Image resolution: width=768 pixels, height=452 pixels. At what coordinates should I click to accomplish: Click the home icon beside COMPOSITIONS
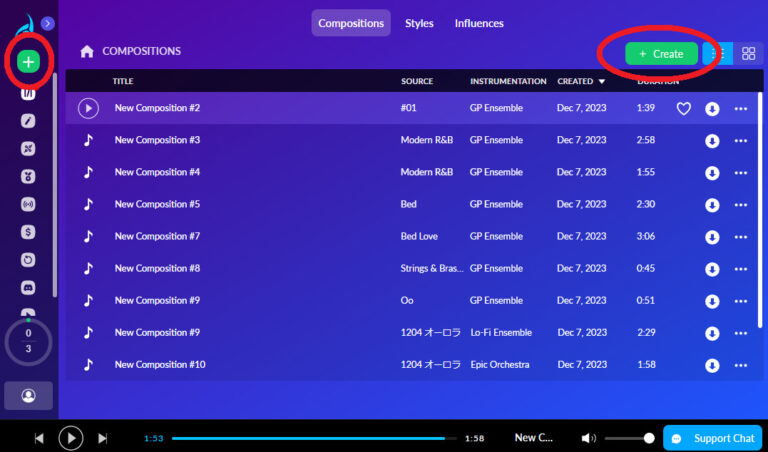pyautogui.click(x=87, y=51)
